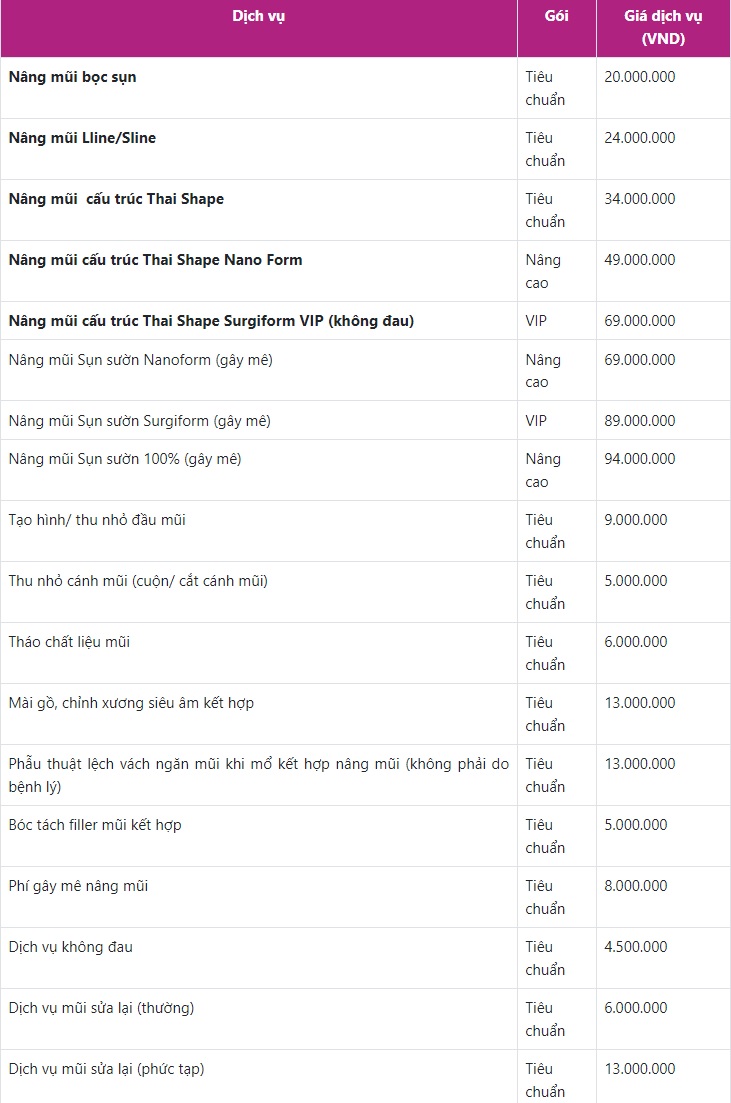Viewport: 731px width, 1103px height.
Task: Click the Thai Shape Surgiform VIP service
Action: click(211, 321)
